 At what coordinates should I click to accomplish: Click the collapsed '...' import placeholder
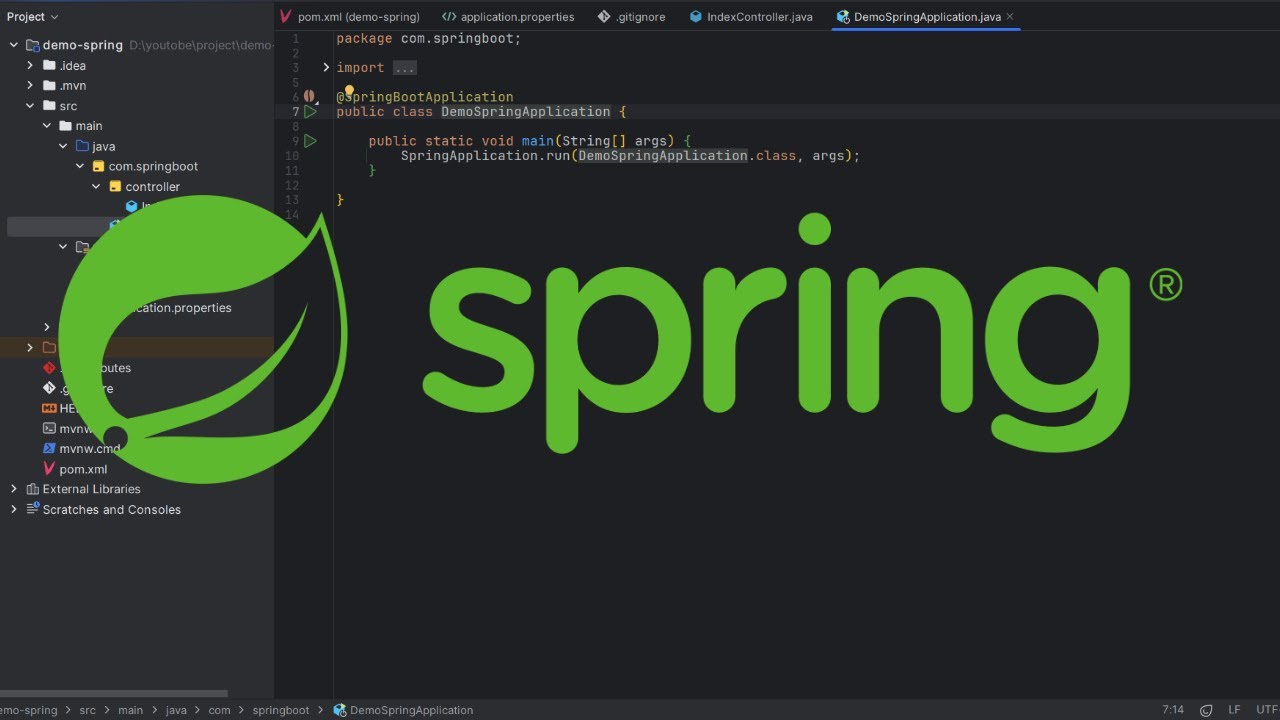pyautogui.click(x=404, y=68)
